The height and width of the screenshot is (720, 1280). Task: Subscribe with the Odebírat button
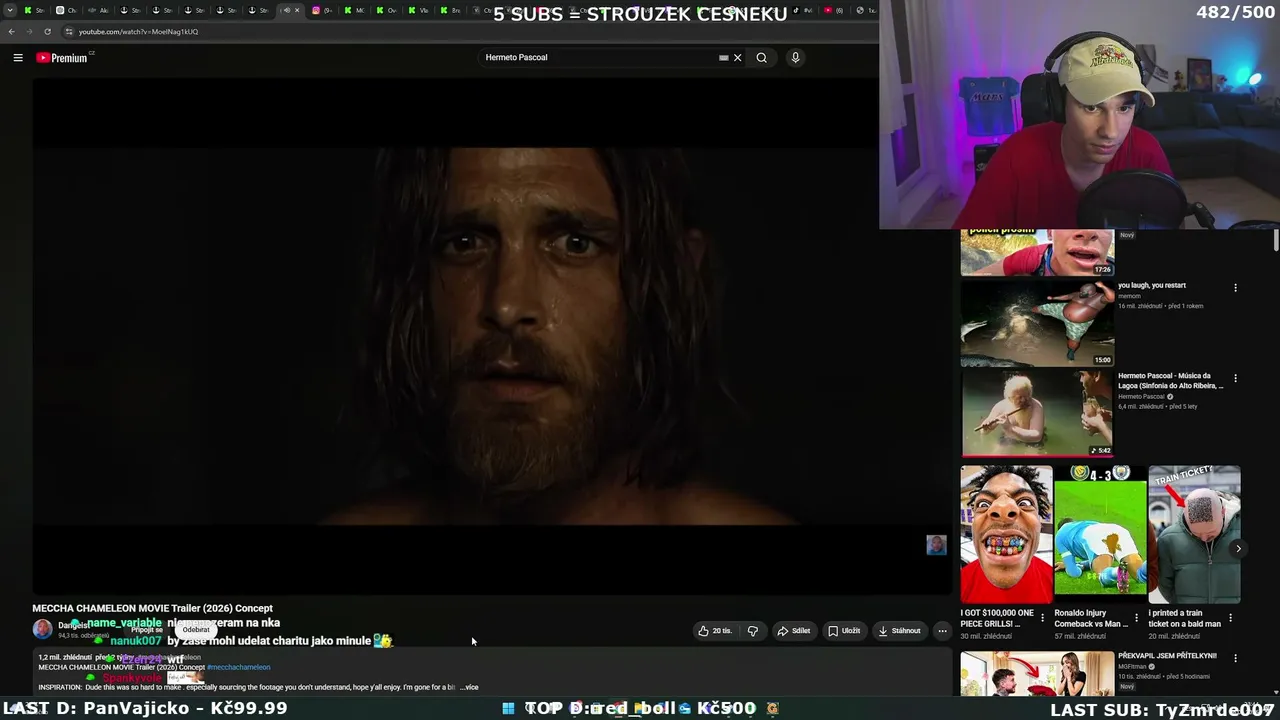click(x=196, y=630)
